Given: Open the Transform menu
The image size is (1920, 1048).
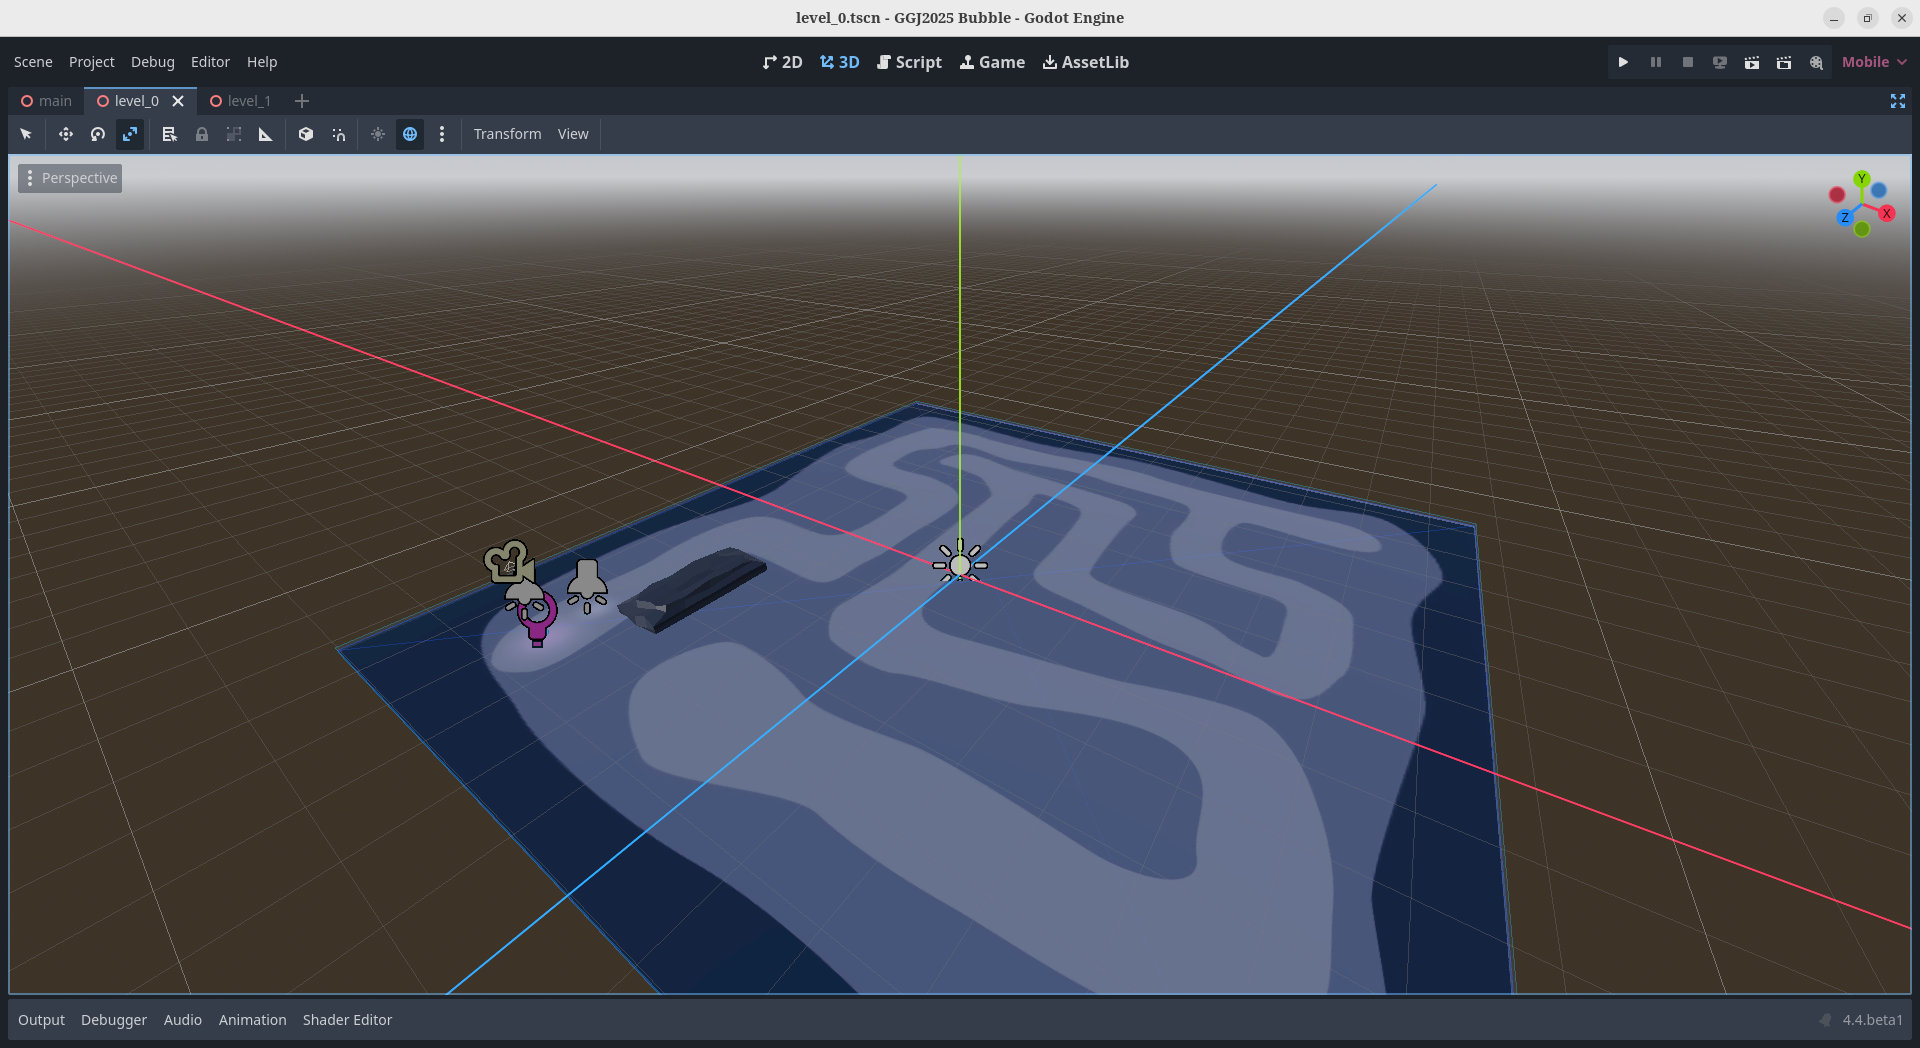Looking at the screenshot, I should [507, 134].
